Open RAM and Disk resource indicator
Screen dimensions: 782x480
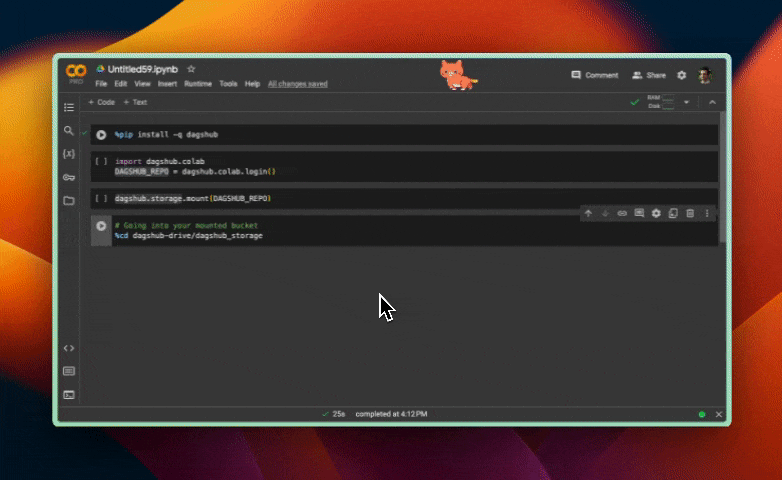coord(661,102)
